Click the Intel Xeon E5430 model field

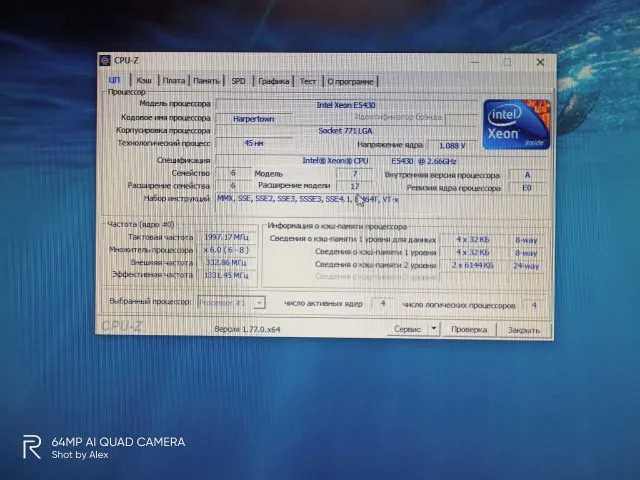(346, 105)
